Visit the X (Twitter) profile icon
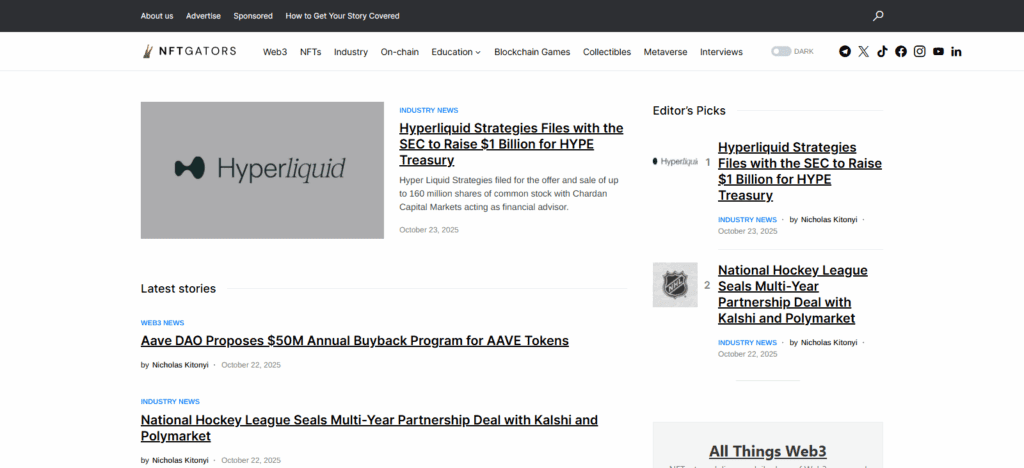 [864, 52]
